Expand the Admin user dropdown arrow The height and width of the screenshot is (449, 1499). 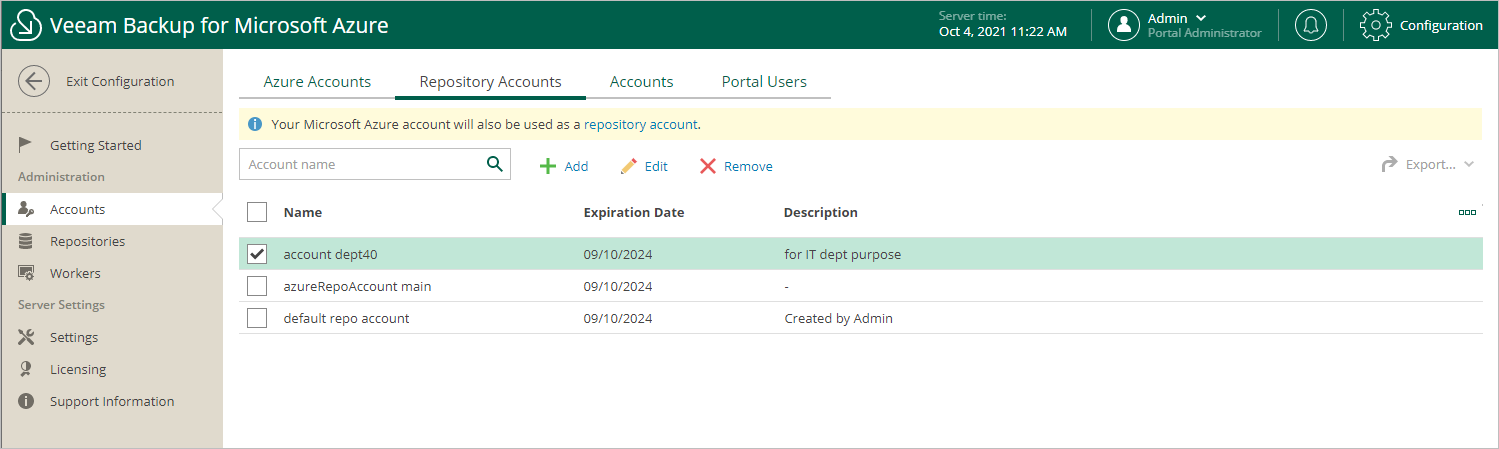[x=1201, y=18]
